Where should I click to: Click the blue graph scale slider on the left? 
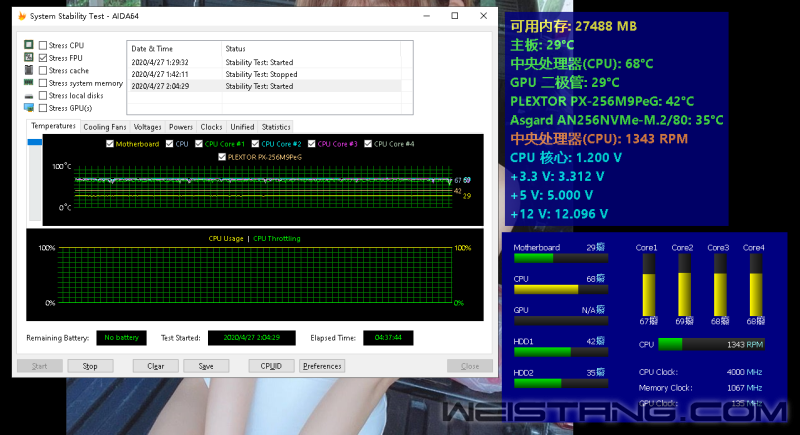pyautogui.click(x=36, y=143)
